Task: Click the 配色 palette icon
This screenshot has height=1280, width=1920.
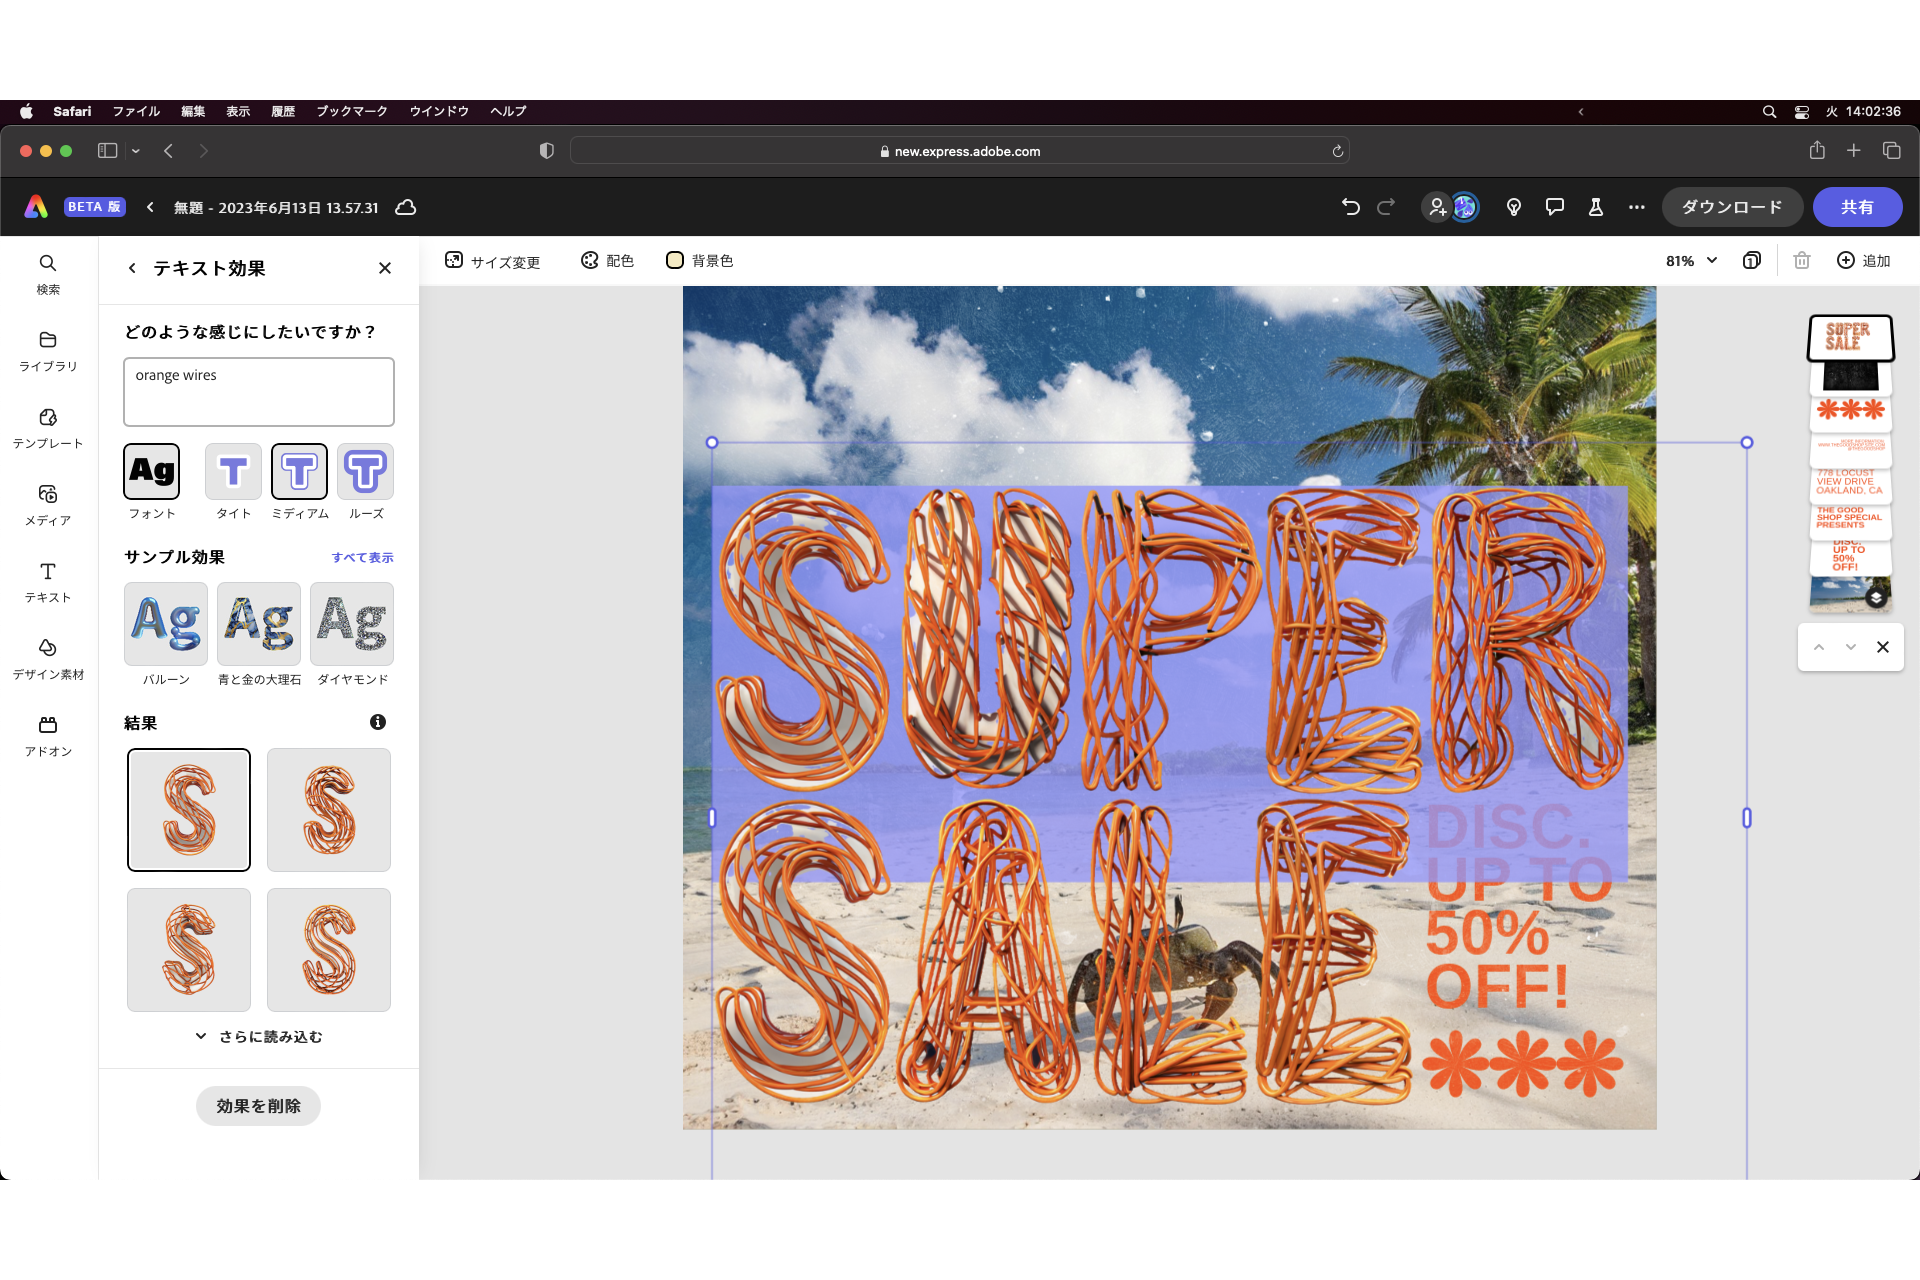Action: (x=606, y=261)
